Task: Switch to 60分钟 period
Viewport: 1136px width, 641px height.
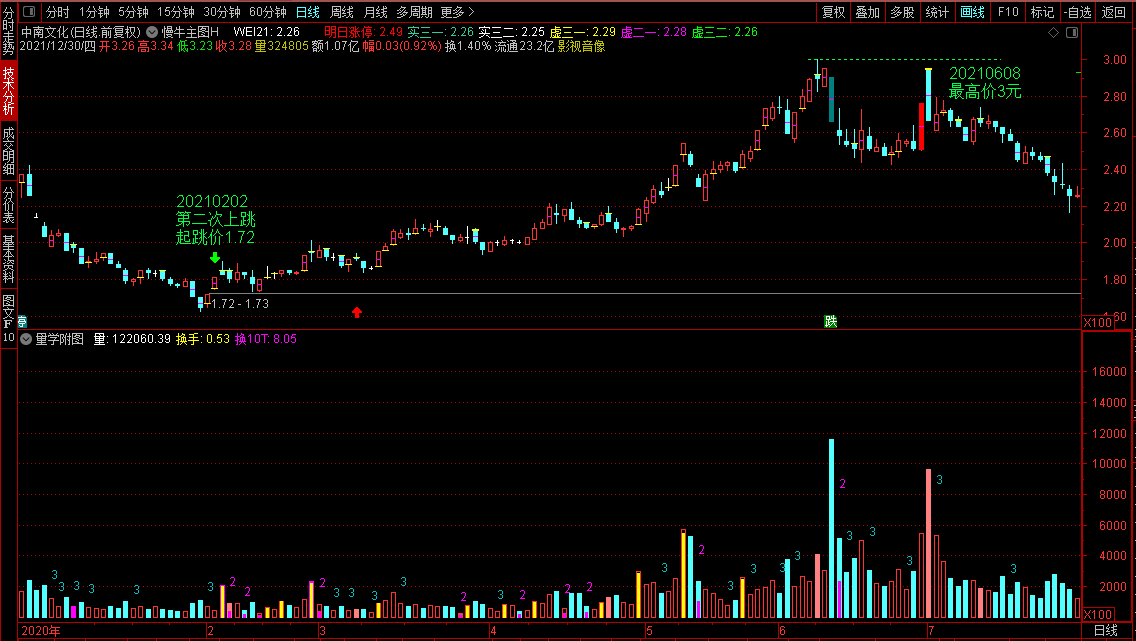Action: coord(268,12)
